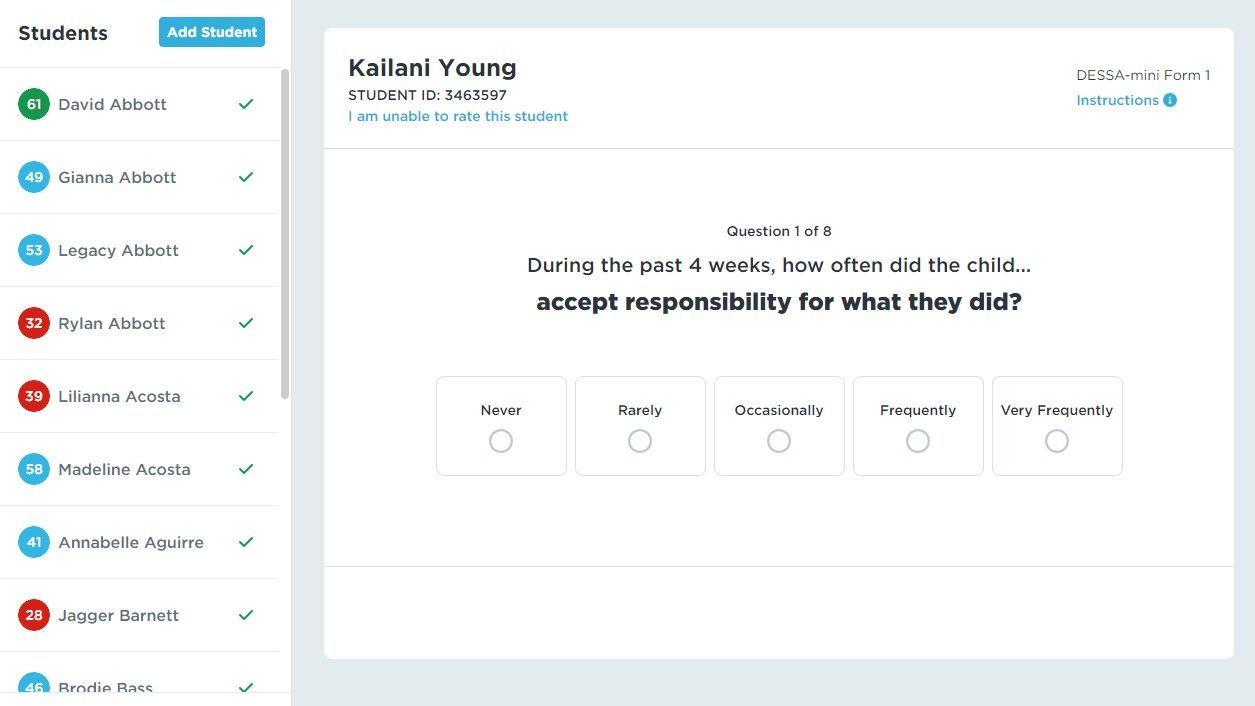Click 'I am unable to rate this student' link
The image size is (1255, 706).
(458, 116)
